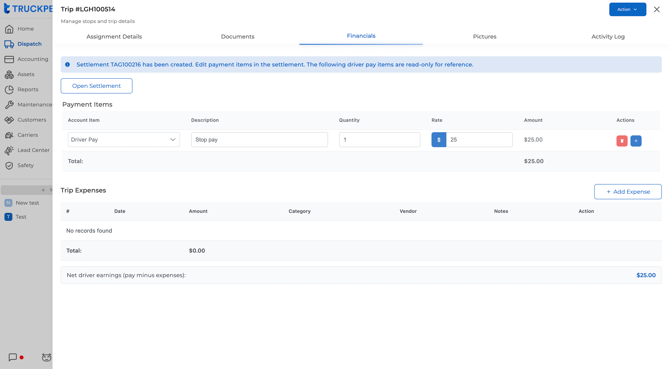Click the Accounting label in sidebar

click(x=33, y=59)
